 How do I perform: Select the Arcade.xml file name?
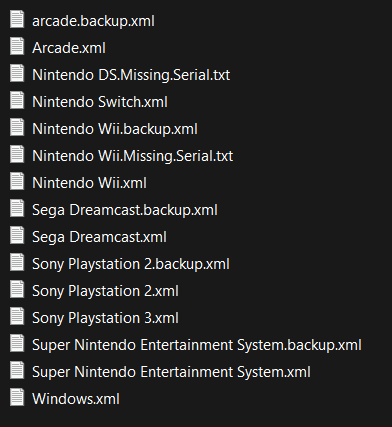[69, 48]
